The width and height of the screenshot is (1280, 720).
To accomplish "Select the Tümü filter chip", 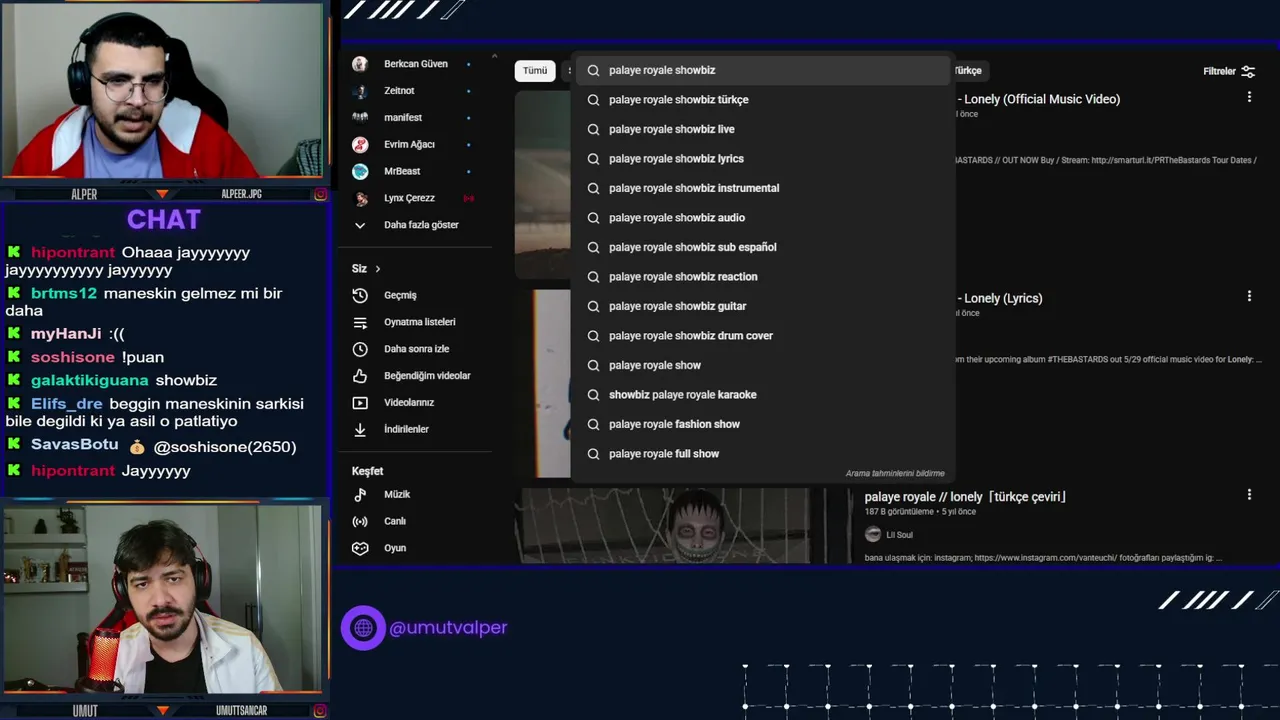I will click(x=535, y=71).
